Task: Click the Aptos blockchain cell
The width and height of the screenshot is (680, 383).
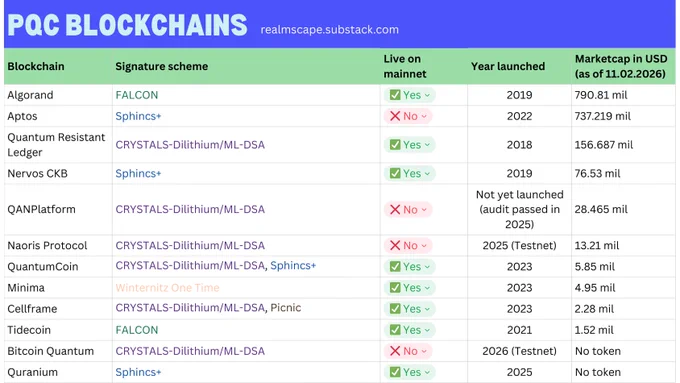Action: [x=58, y=116]
